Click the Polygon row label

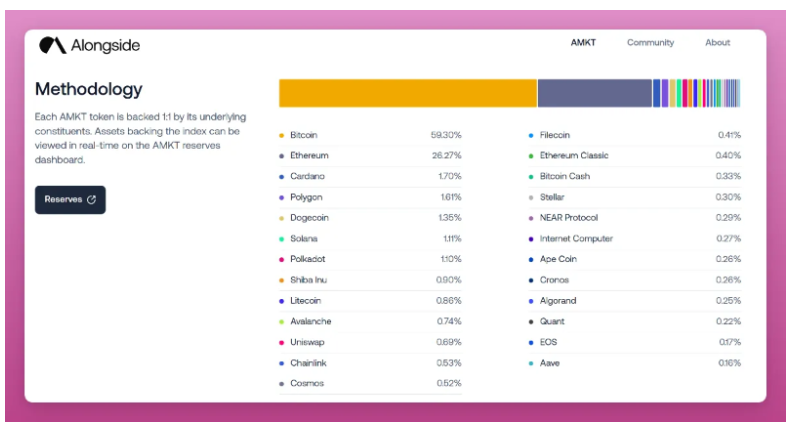[306, 198]
